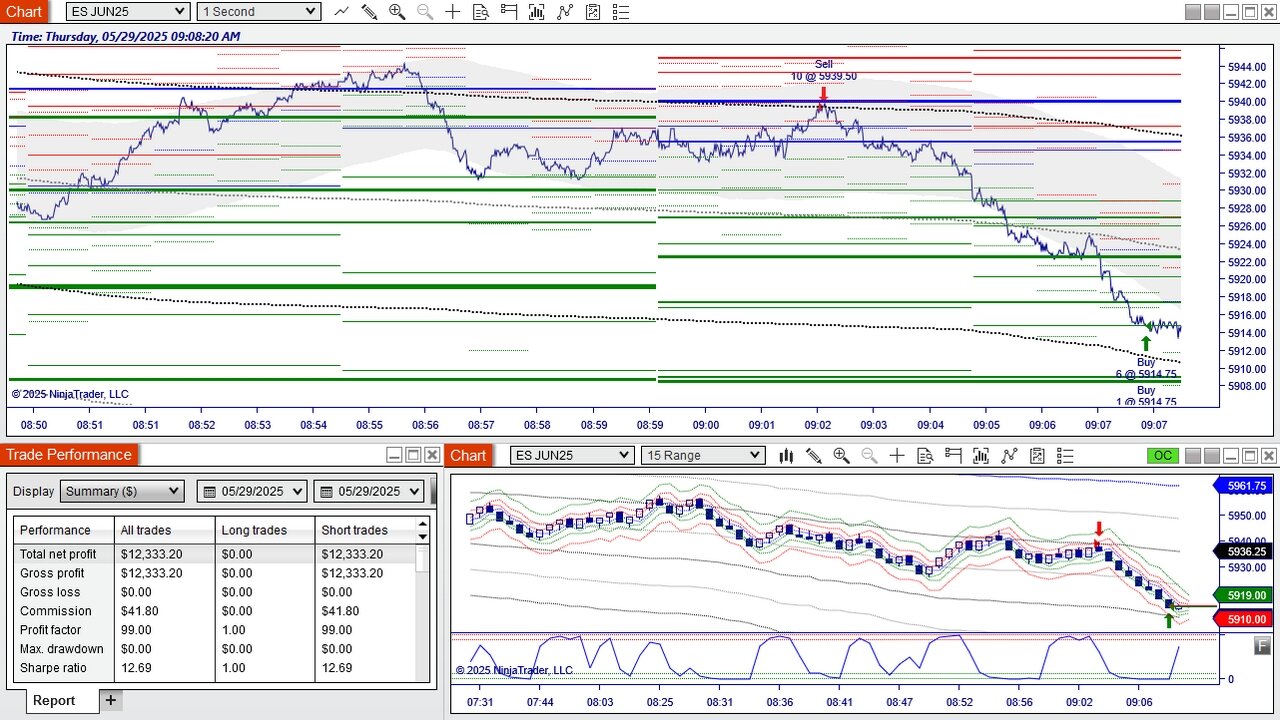Select drawing tools pencil in bottom chart
The image size is (1280, 720).
click(x=813, y=455)
